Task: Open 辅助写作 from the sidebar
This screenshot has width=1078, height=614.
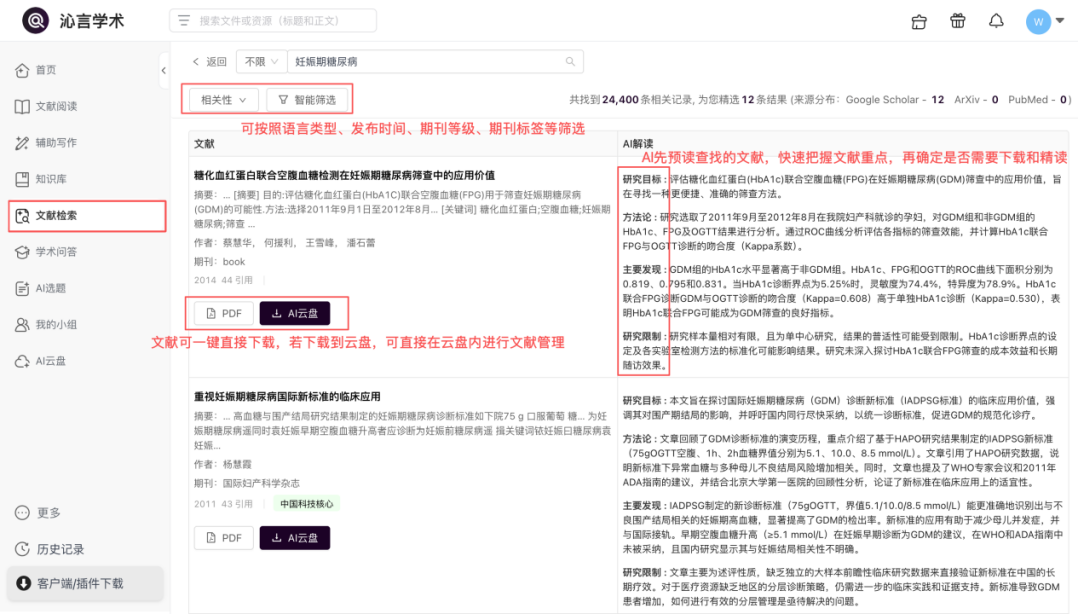Action: (56, 143)
